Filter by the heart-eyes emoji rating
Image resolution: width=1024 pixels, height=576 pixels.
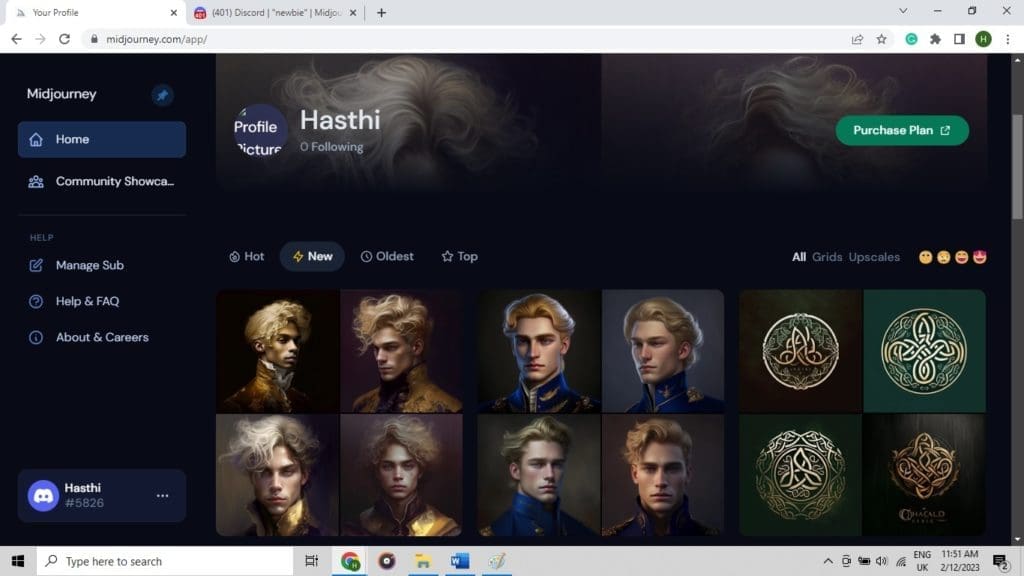point(980,257)
